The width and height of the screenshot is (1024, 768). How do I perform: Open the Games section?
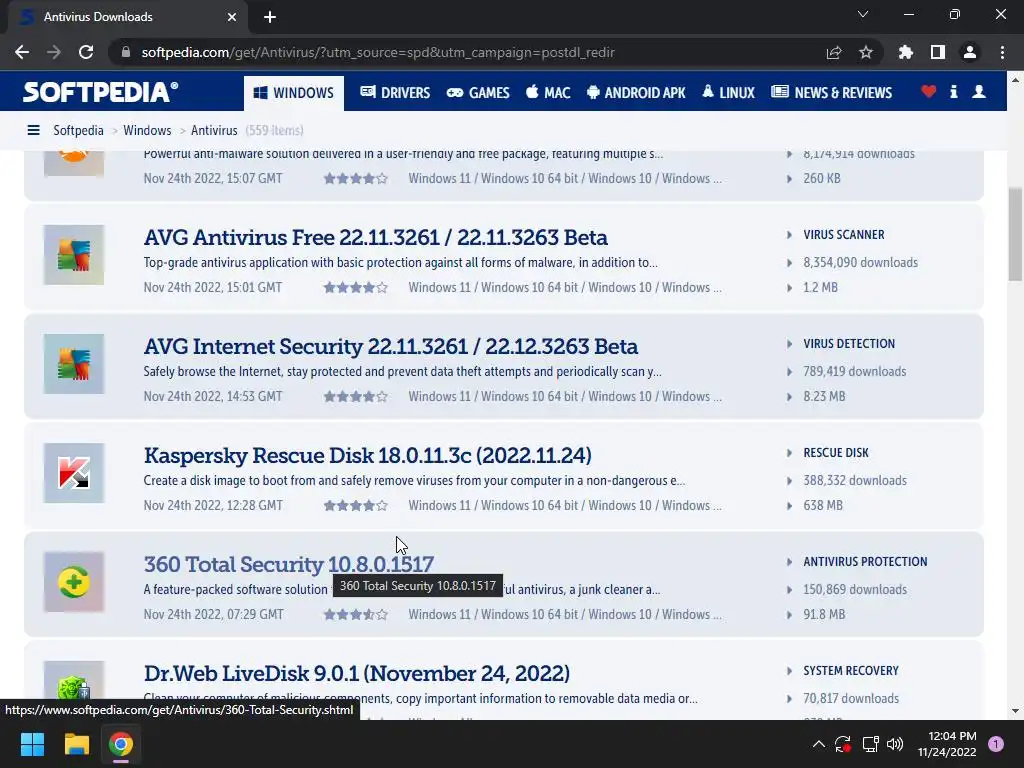point(478,93)
